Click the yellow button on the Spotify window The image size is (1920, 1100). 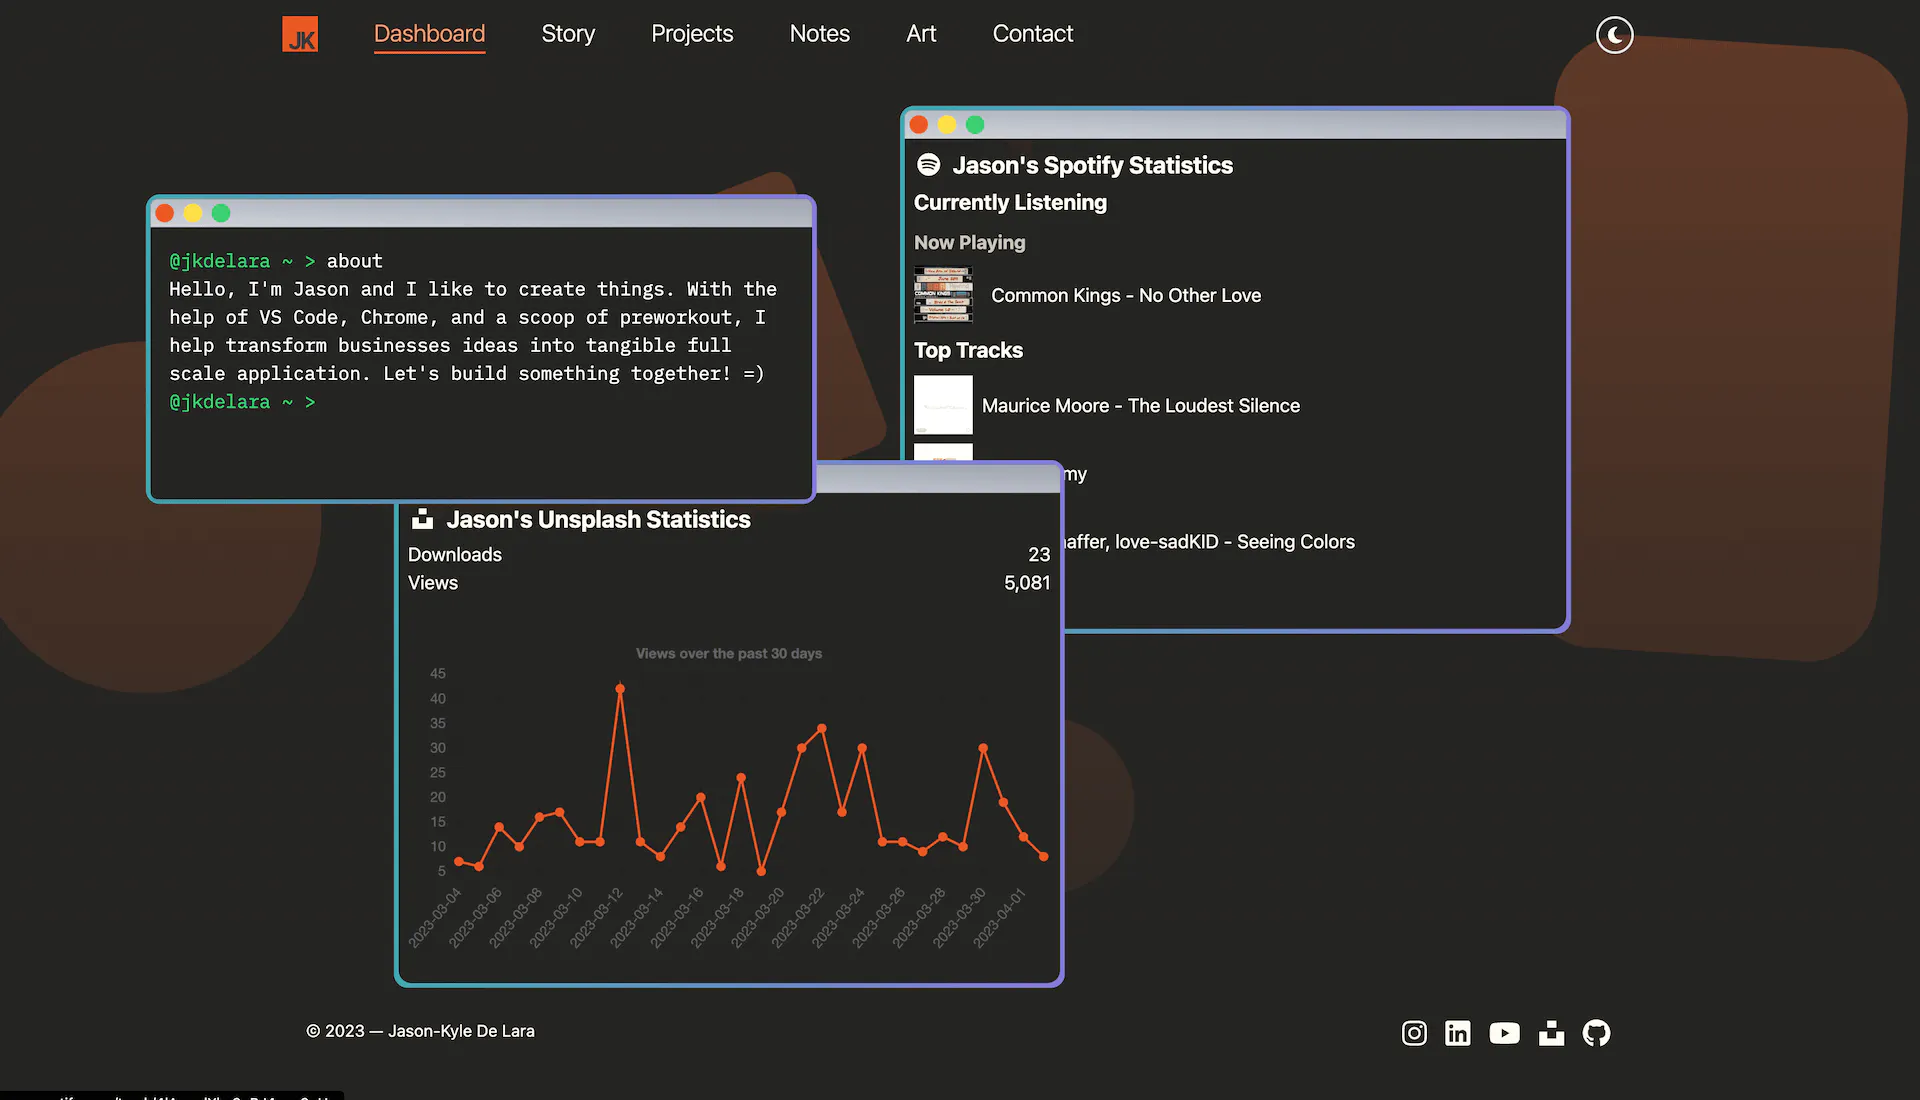(946, 124)
